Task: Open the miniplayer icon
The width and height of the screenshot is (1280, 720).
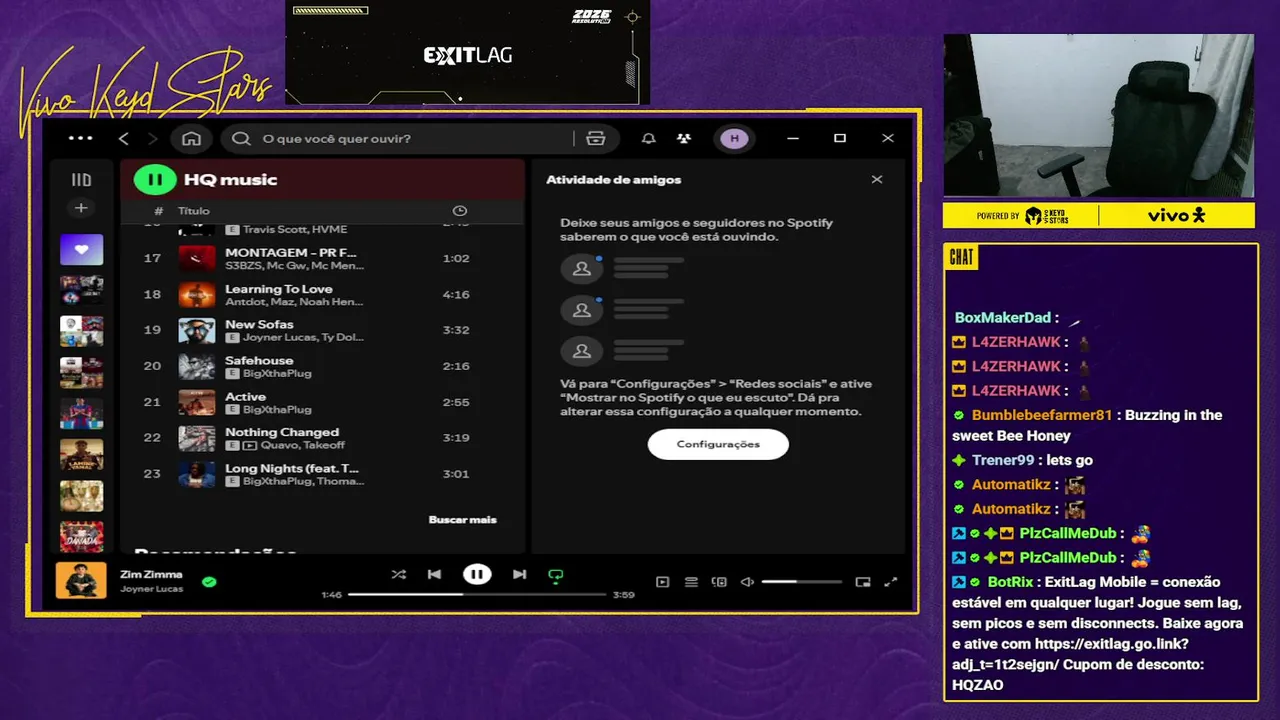Action: pos(863,582)
